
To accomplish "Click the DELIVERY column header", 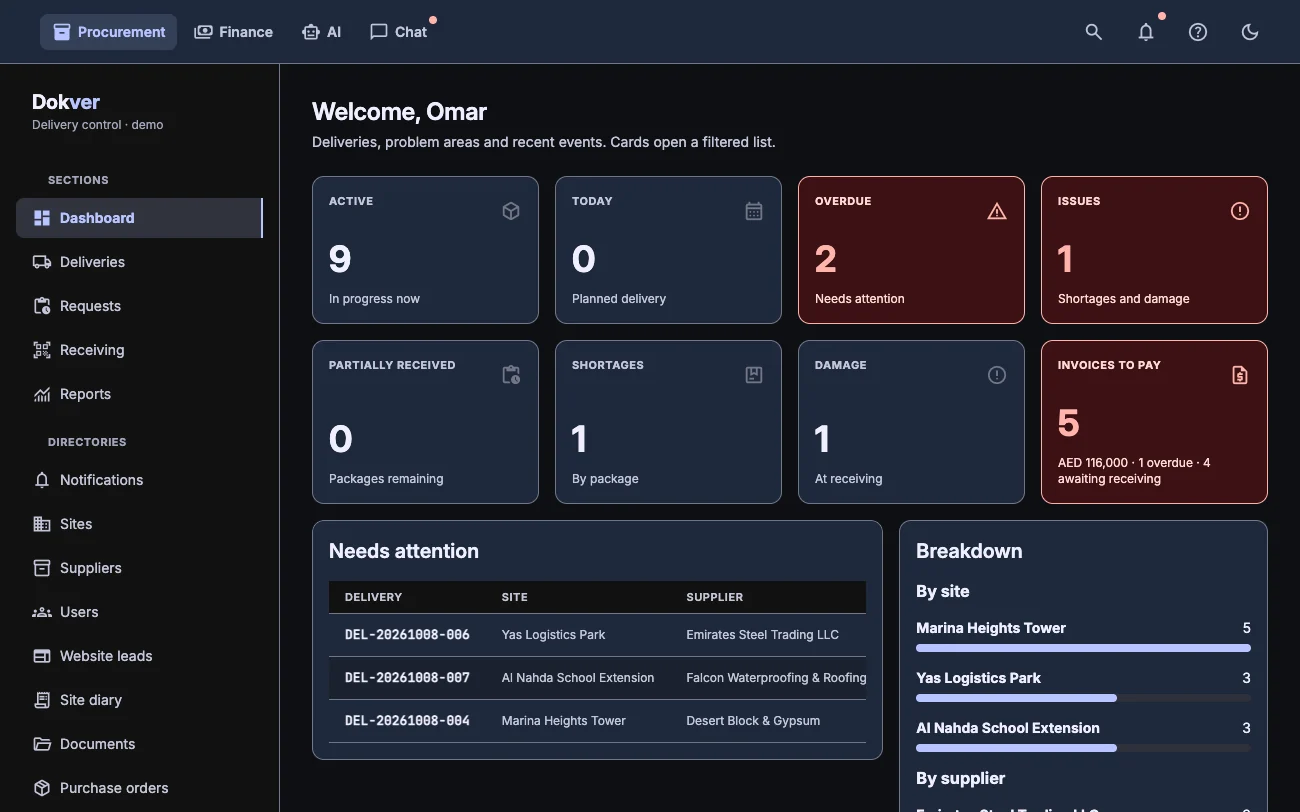I will pyautogui.click(x=373, y=597).
